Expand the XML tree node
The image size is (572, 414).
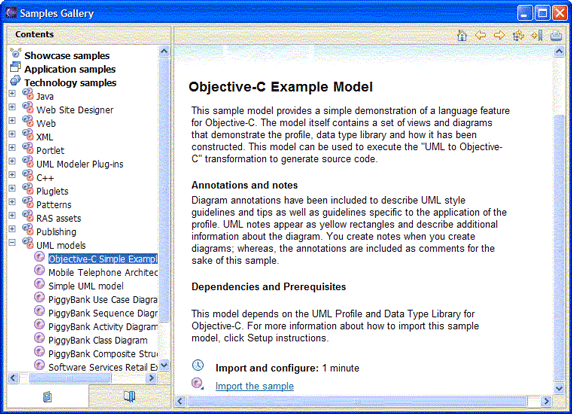point(12,134)
